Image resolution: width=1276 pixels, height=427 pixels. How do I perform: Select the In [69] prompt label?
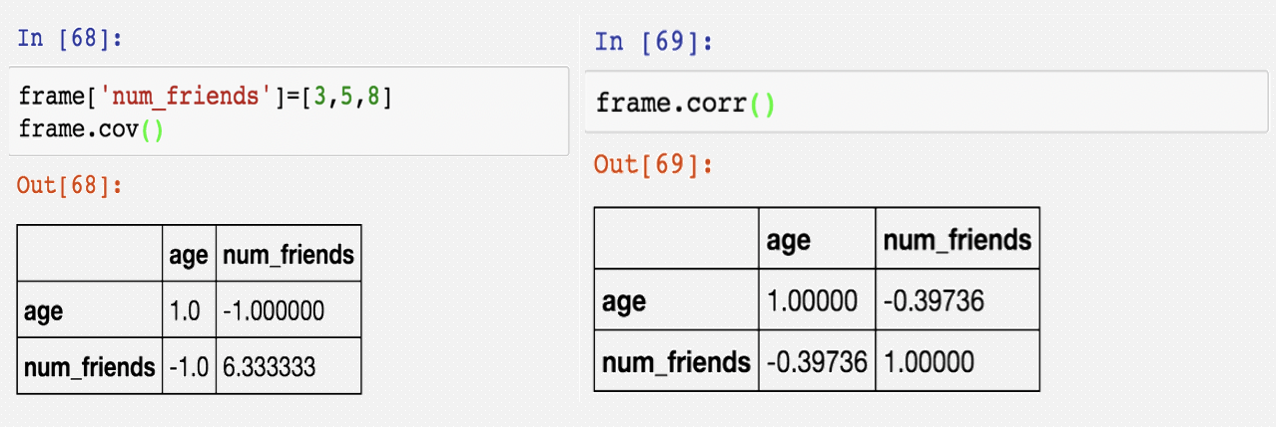[653, 42]
